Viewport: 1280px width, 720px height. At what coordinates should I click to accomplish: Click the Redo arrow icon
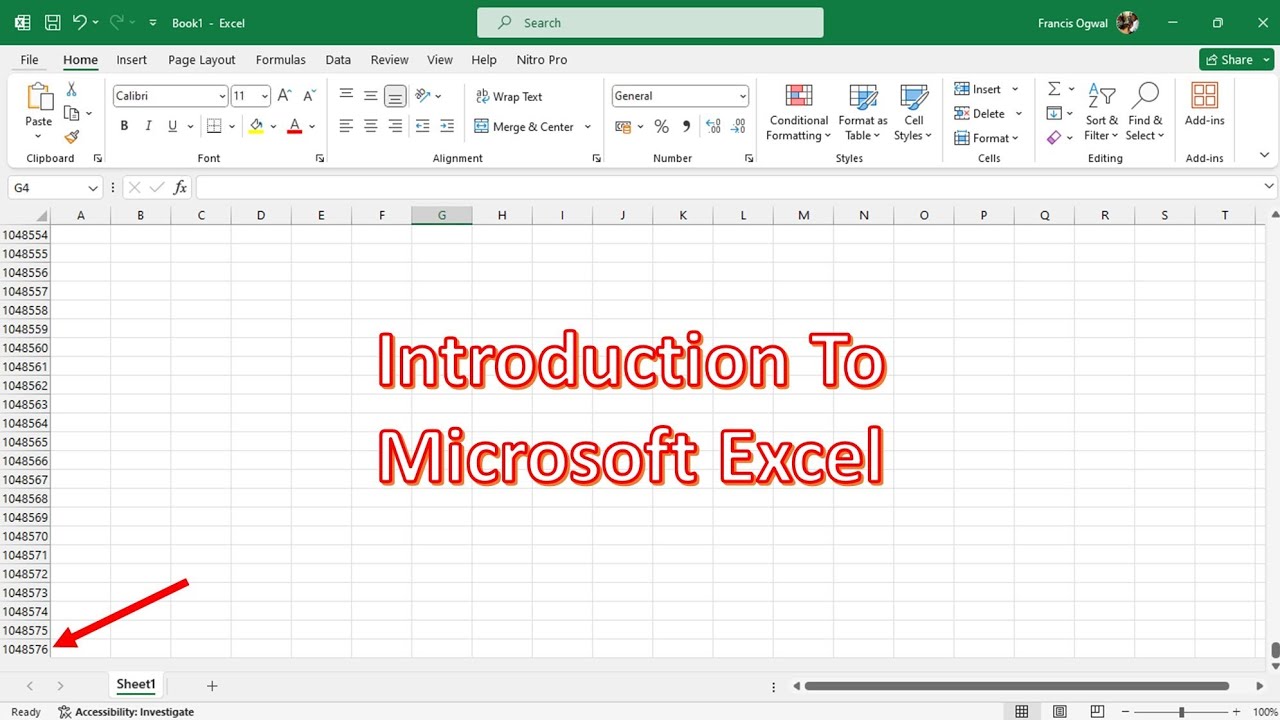point(117,22)
